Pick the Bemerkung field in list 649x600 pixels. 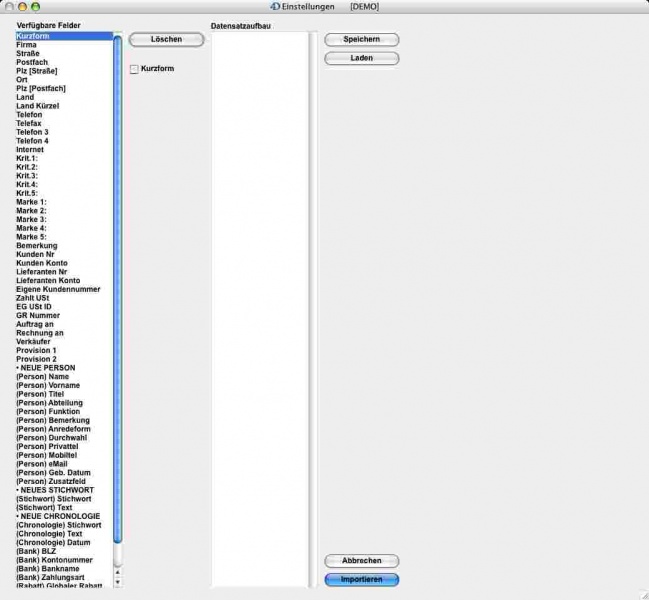tap(37, 246)
